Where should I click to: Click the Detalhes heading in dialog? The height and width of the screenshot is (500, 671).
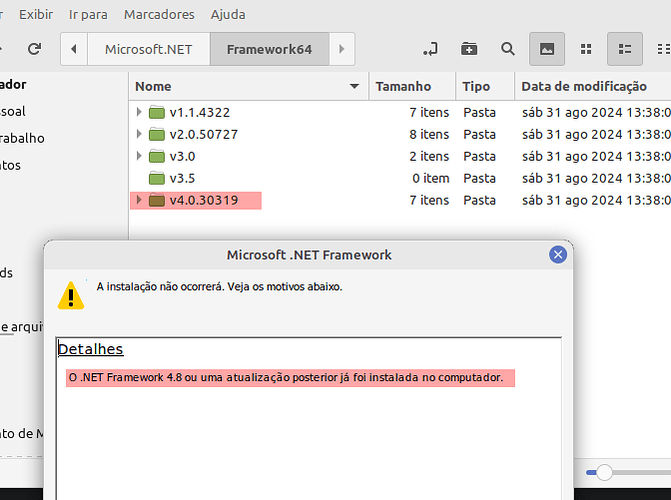point(90,349)
